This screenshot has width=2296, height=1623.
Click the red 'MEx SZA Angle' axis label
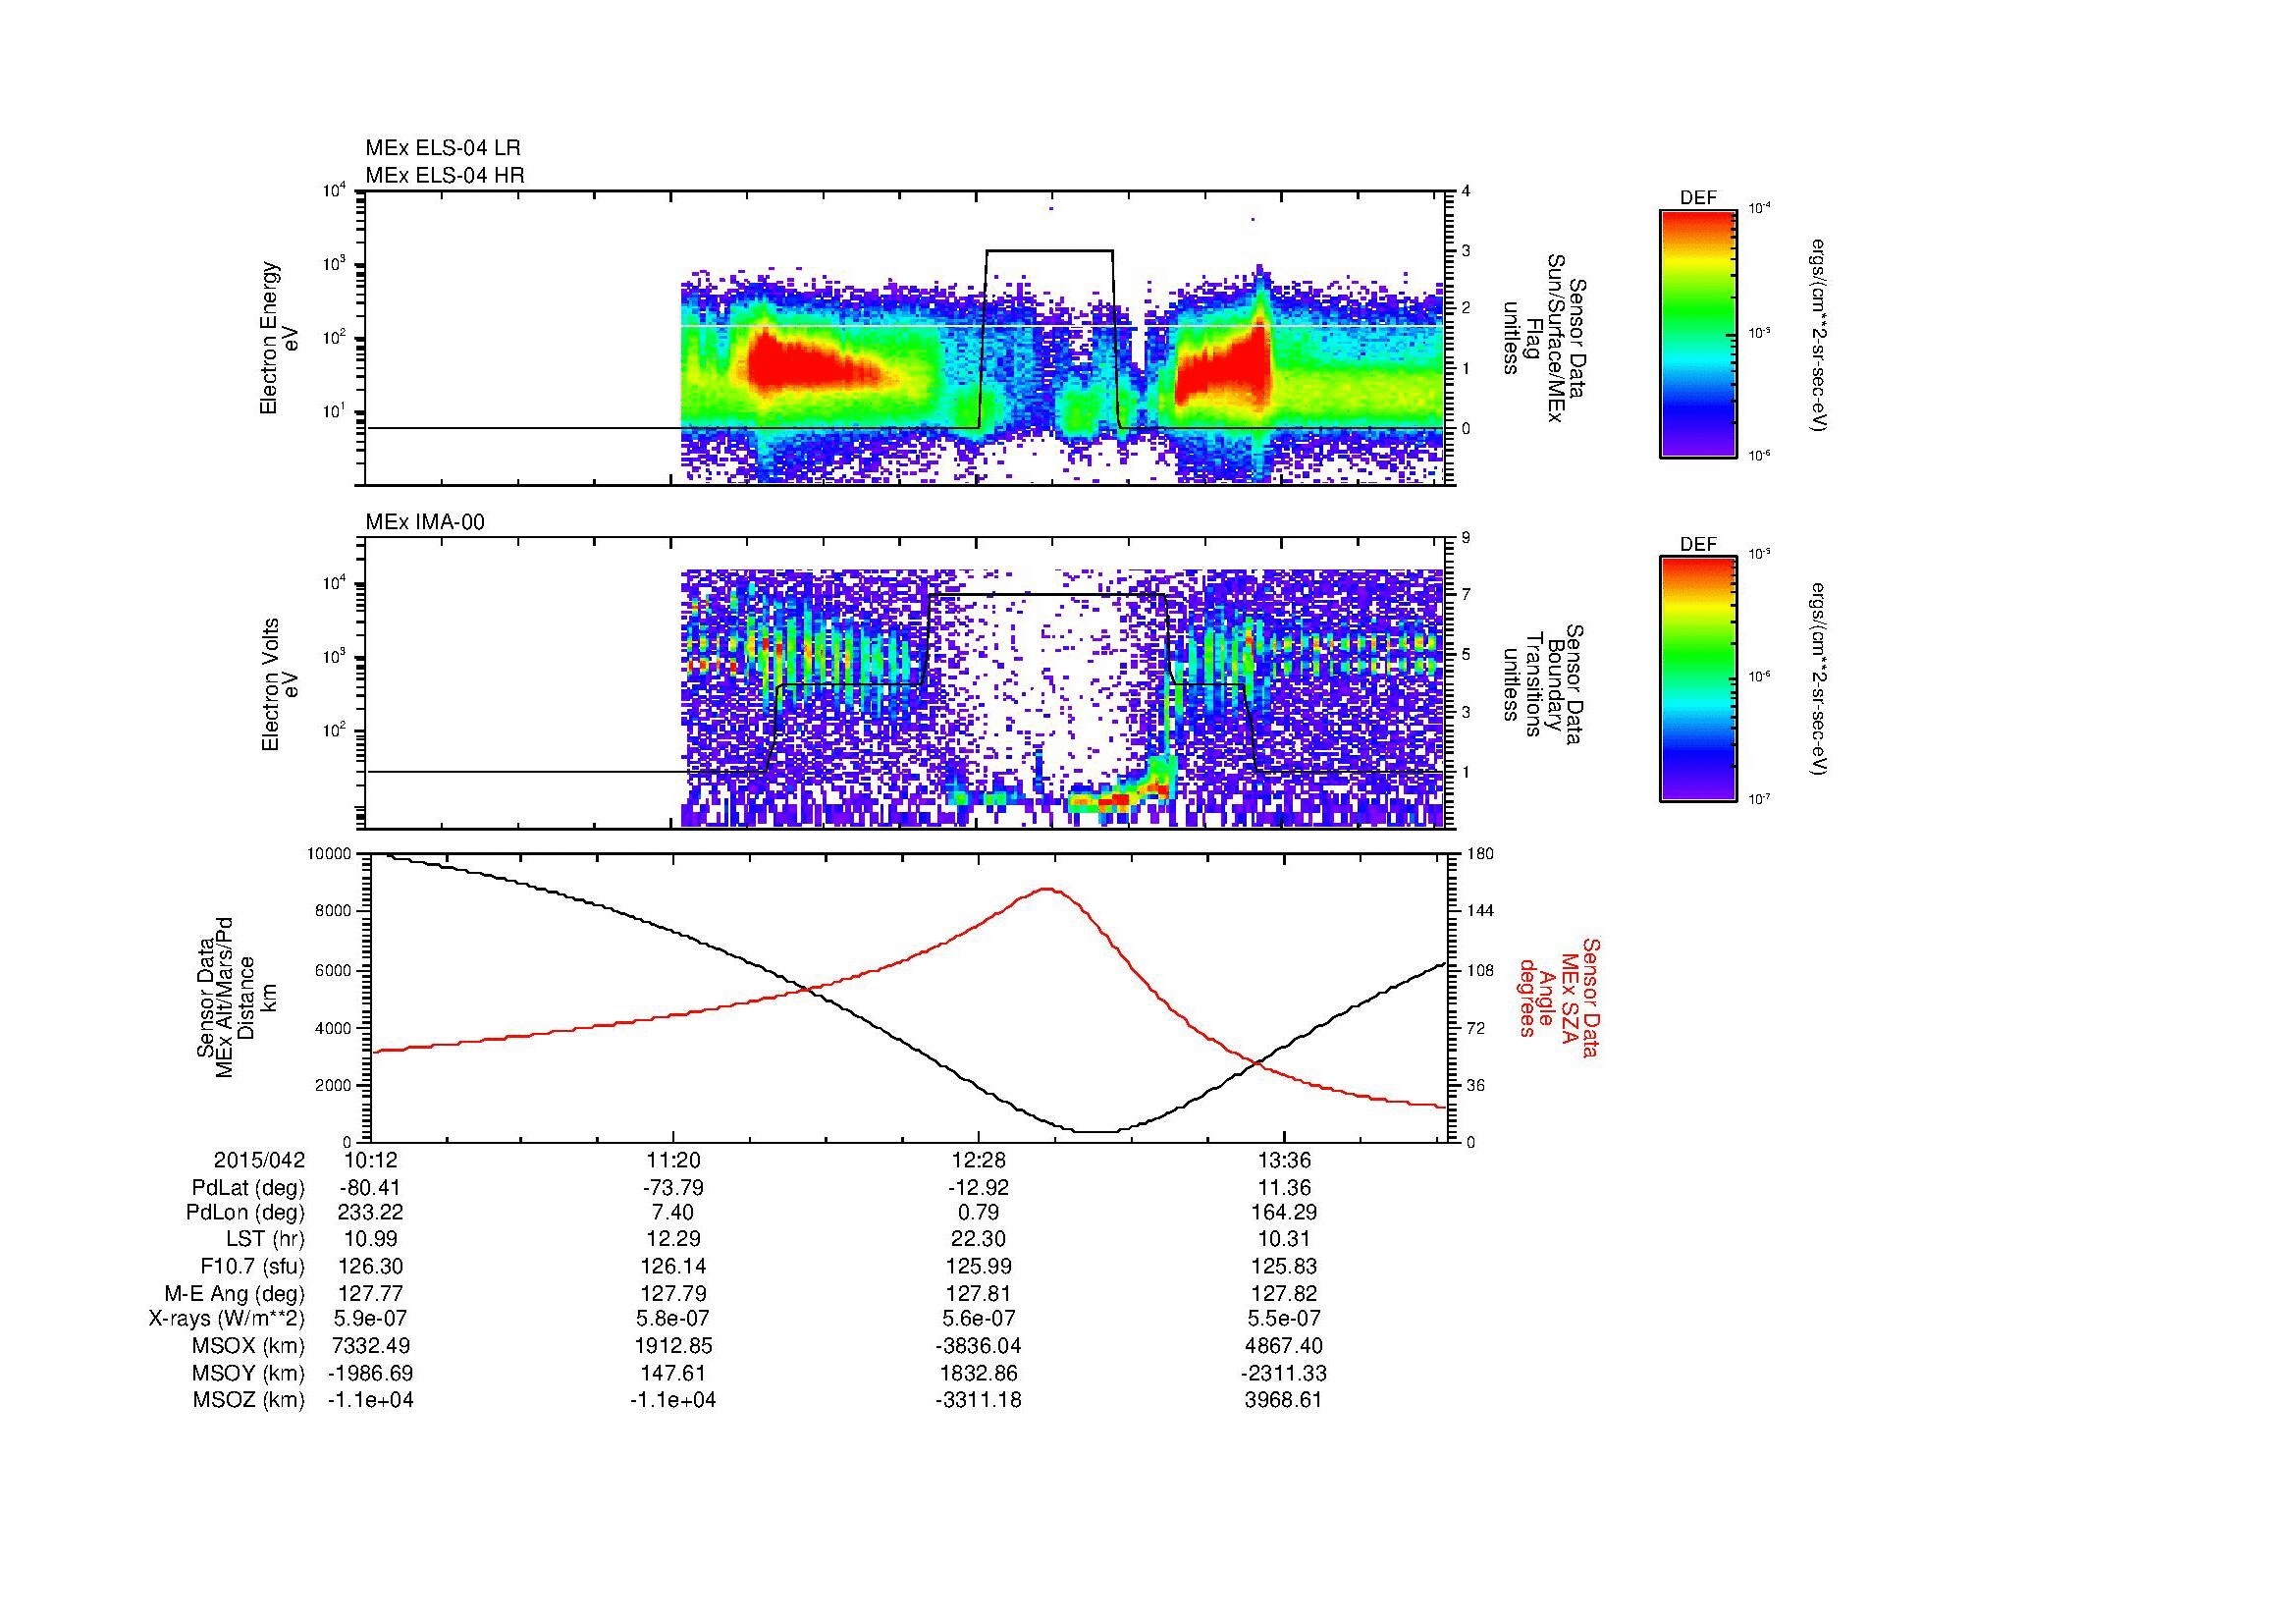(1559, 998)
